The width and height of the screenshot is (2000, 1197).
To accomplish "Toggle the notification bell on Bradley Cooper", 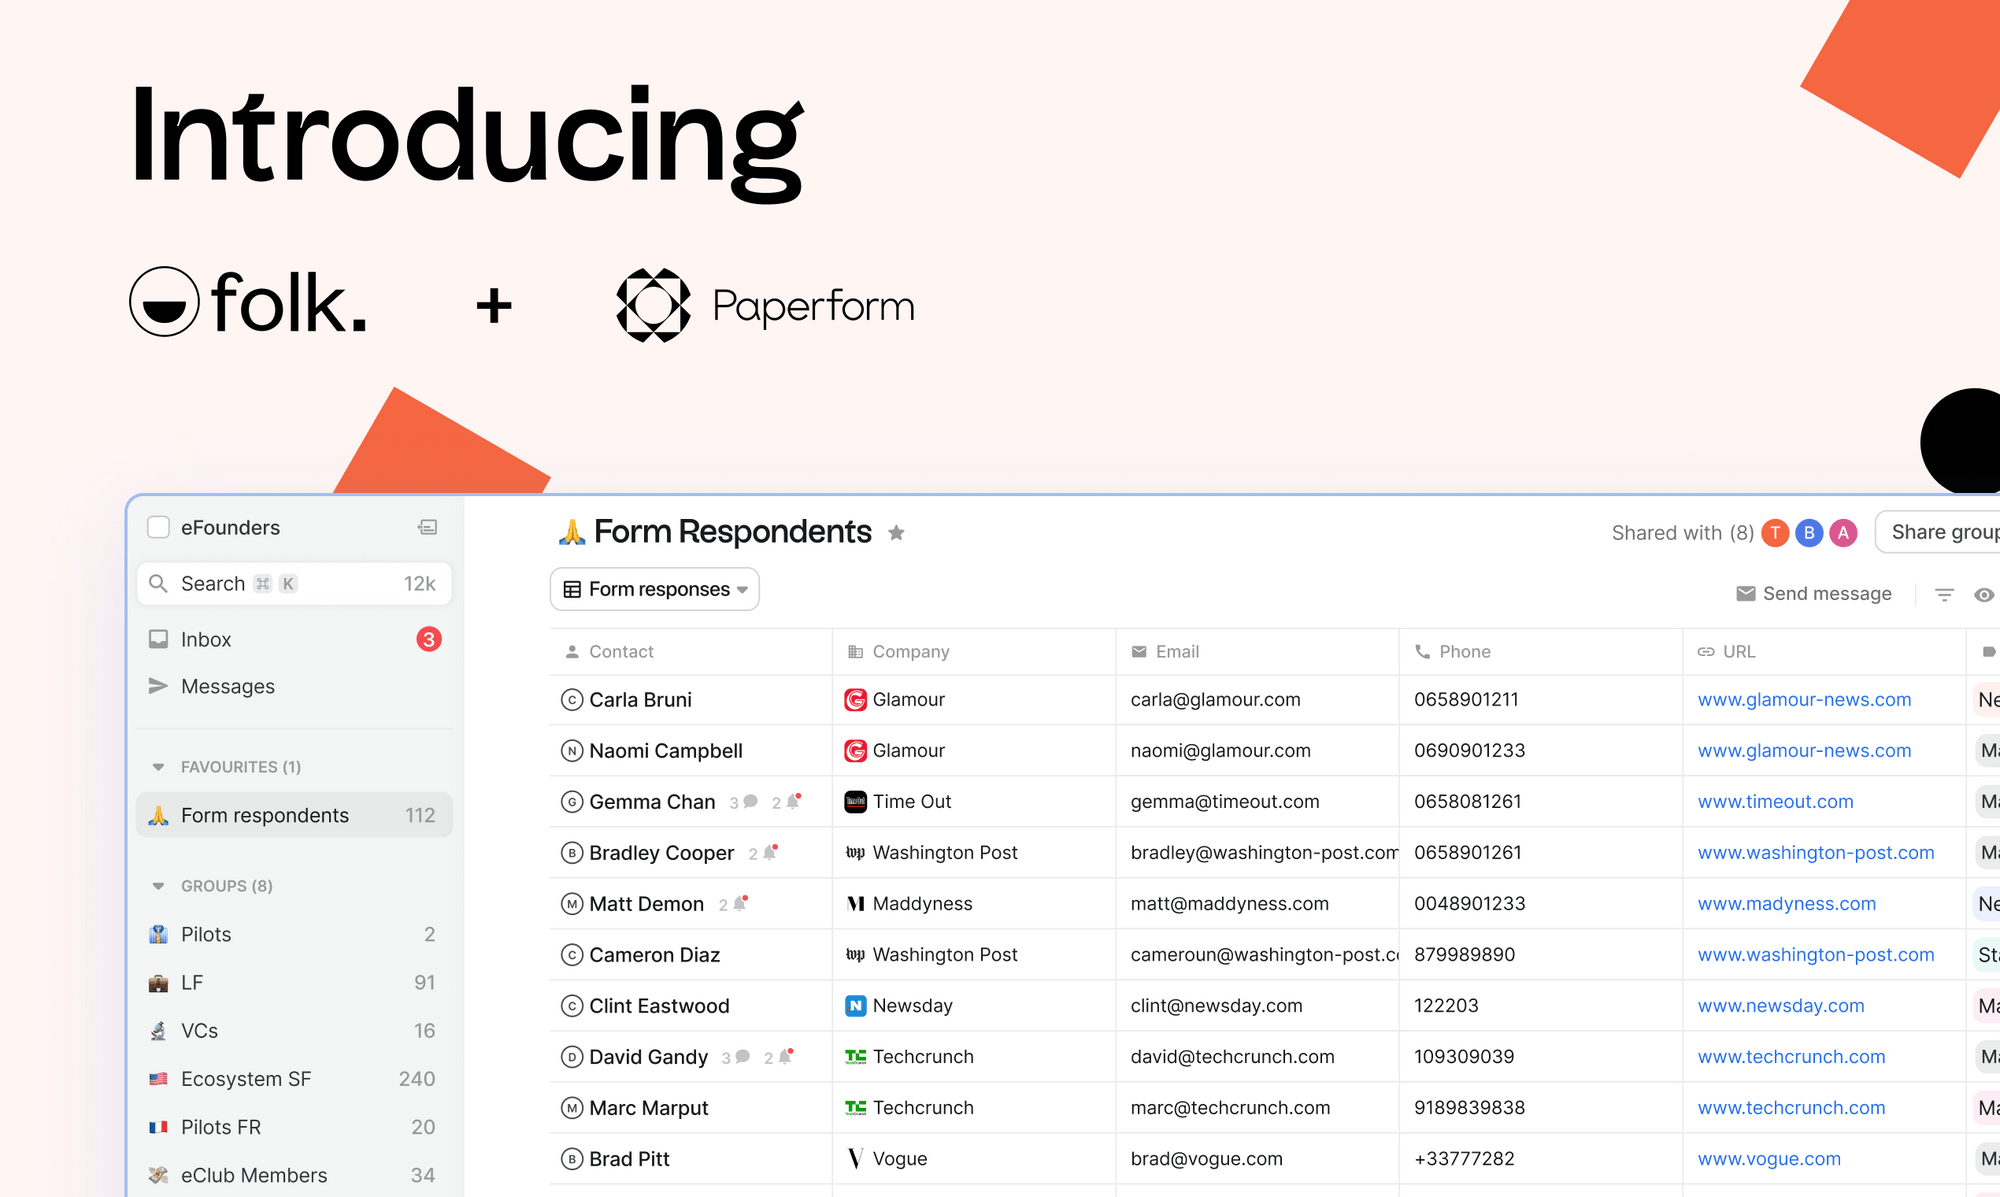I will 767,852.
